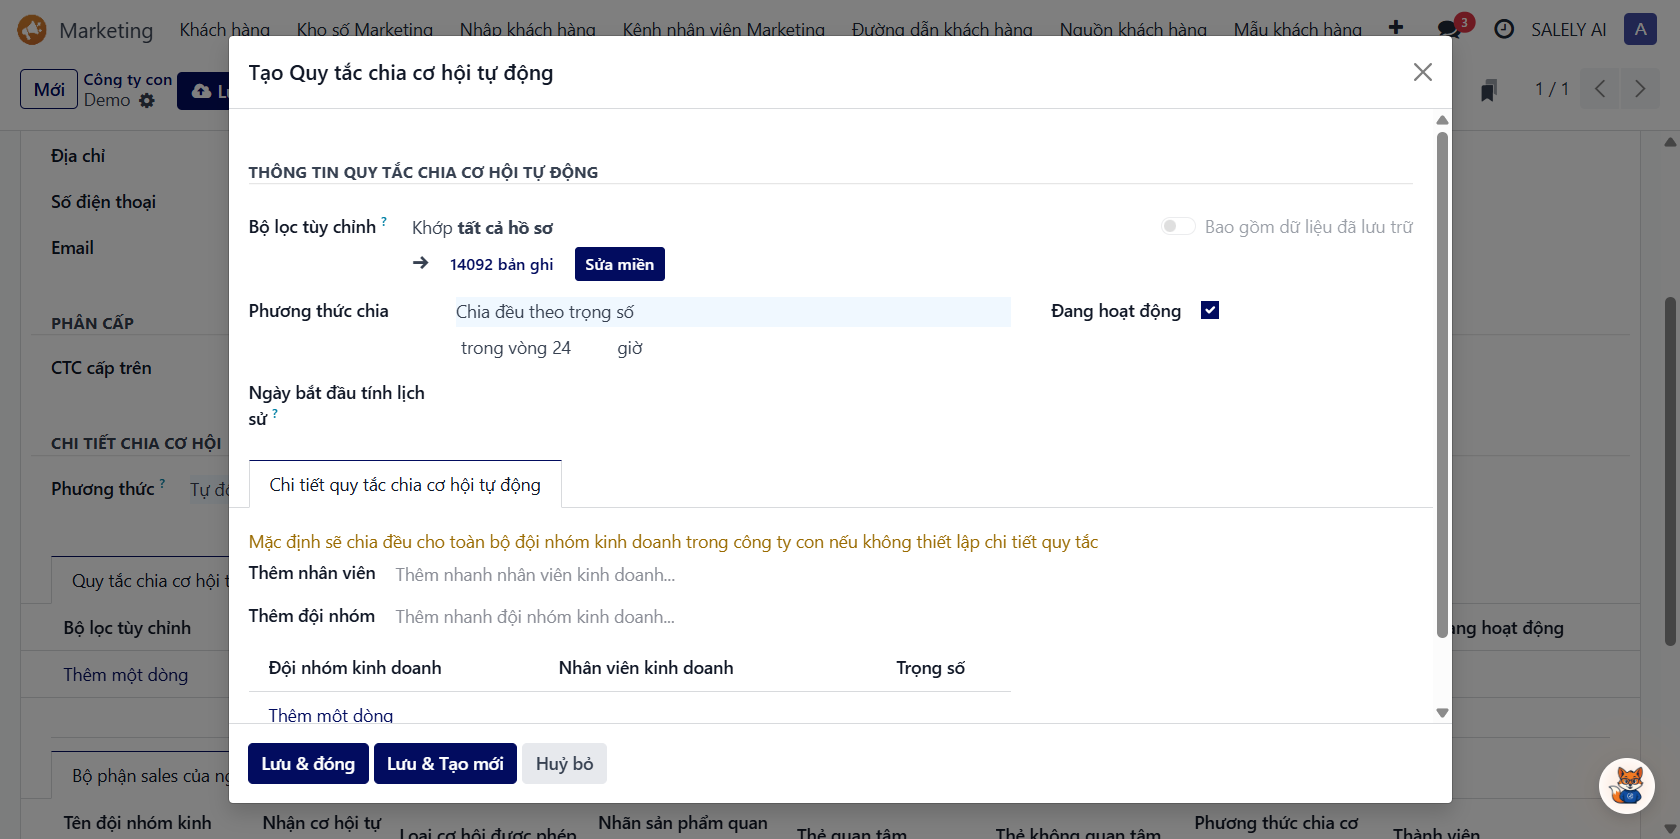The image size is (1680, 839).
Task: Uncheck the Đang hoạt động checkbox
Action: (x=1210, y=310)
